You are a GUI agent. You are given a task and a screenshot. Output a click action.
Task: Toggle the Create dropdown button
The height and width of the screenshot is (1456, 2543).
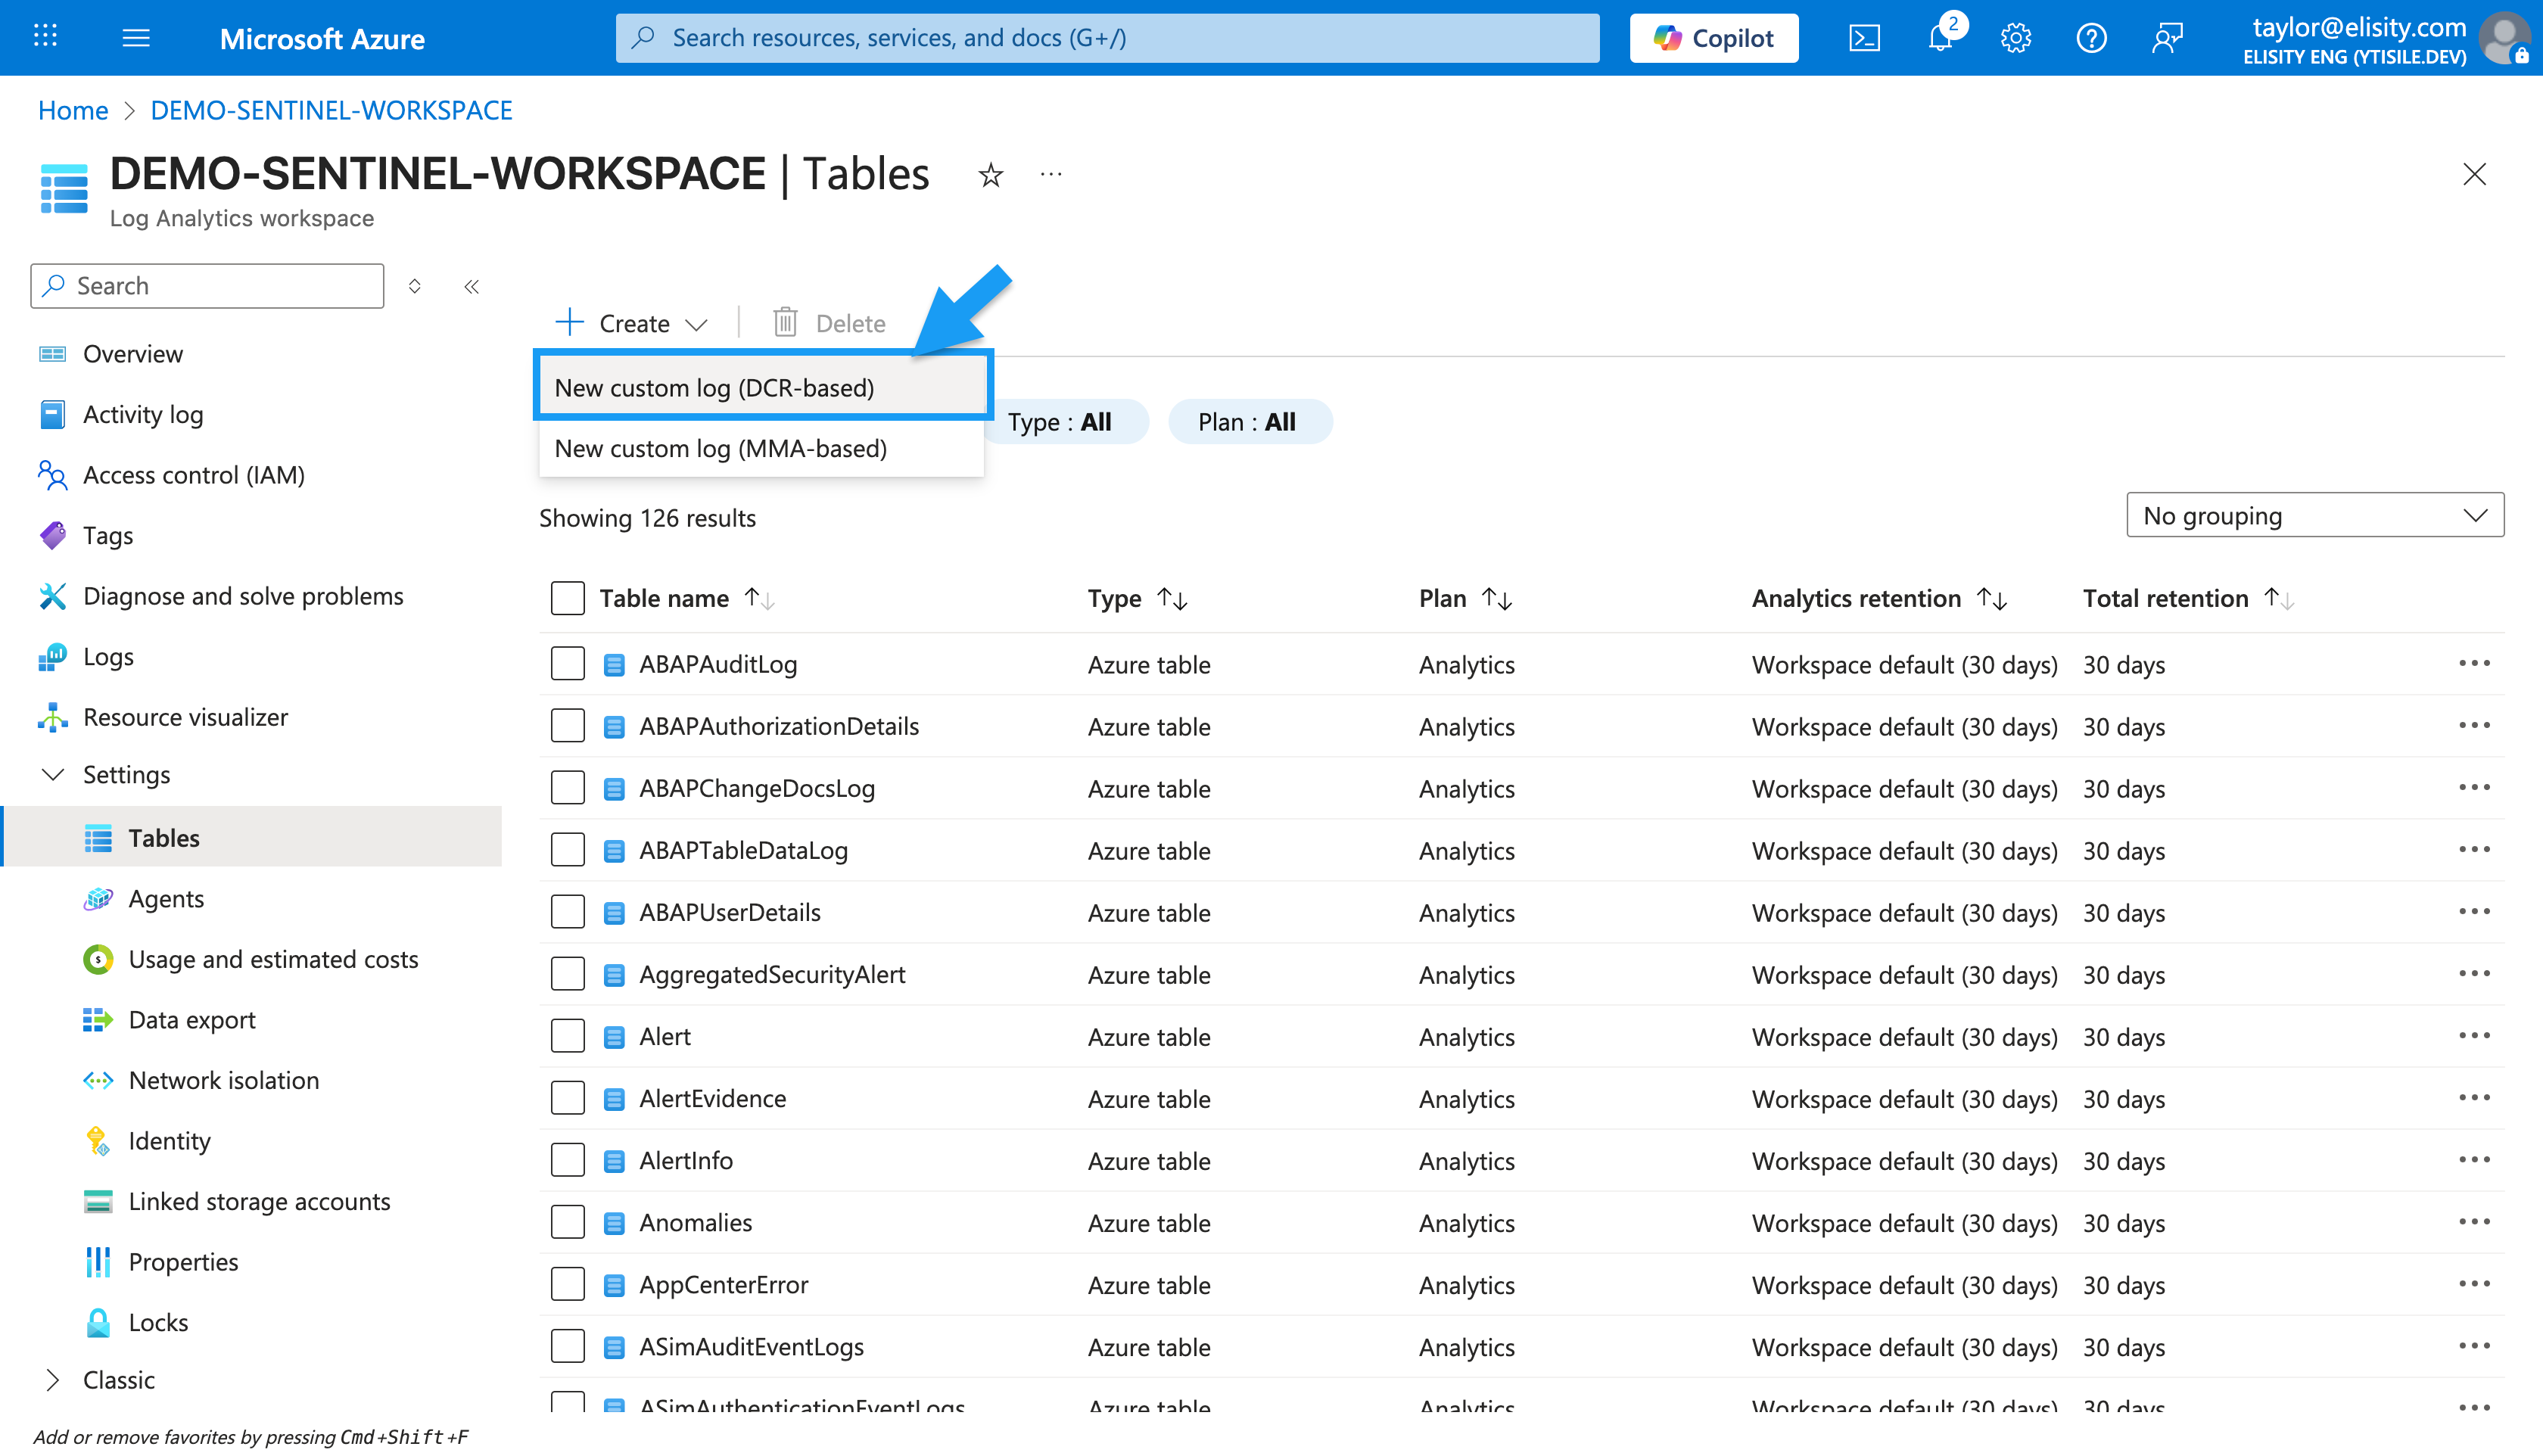632,323
